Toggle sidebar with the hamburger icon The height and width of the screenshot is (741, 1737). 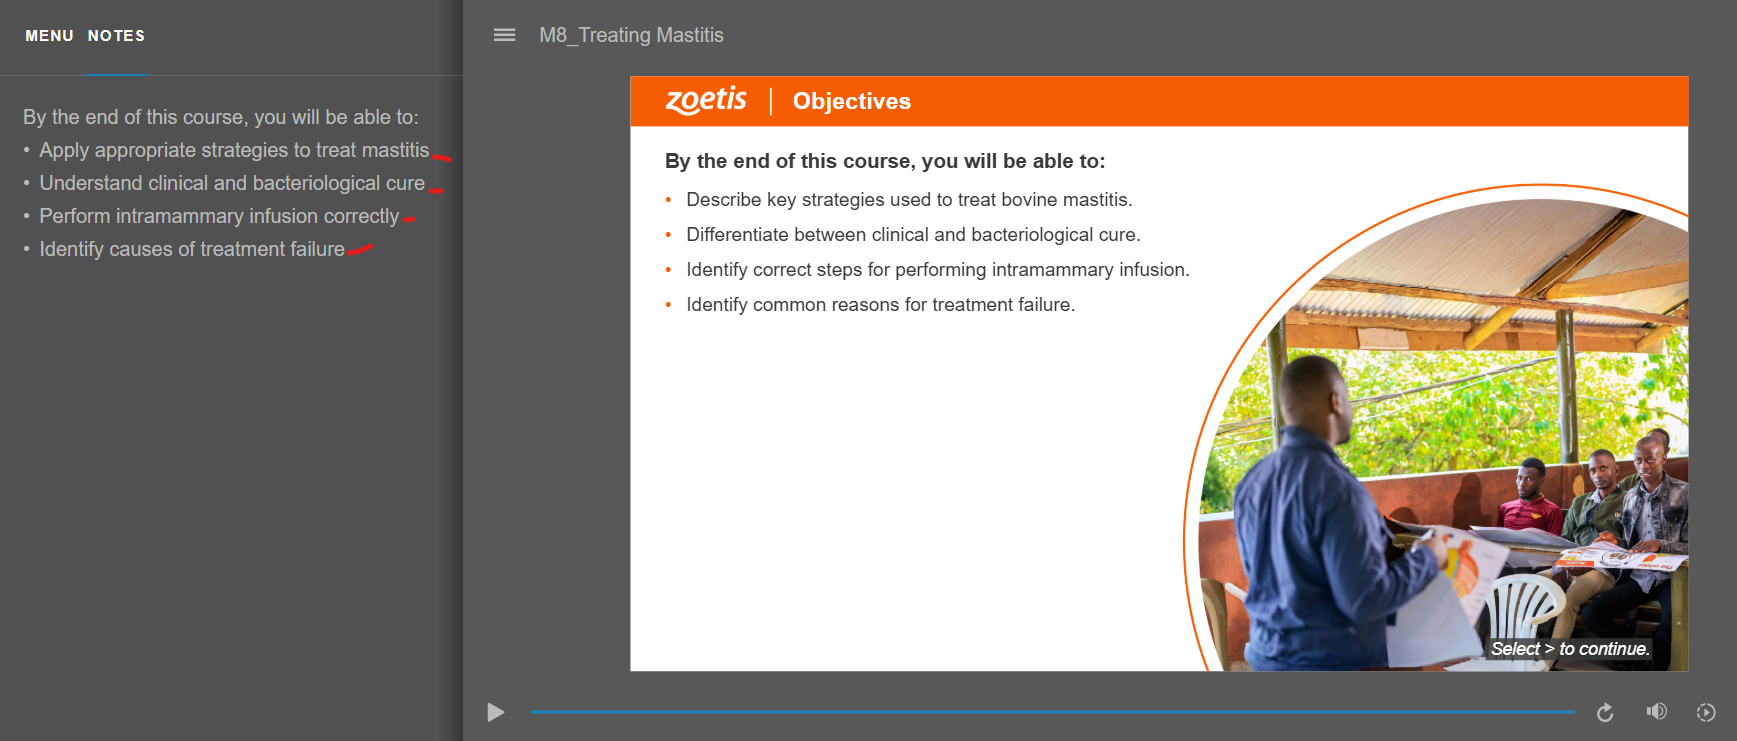[505, 35]
